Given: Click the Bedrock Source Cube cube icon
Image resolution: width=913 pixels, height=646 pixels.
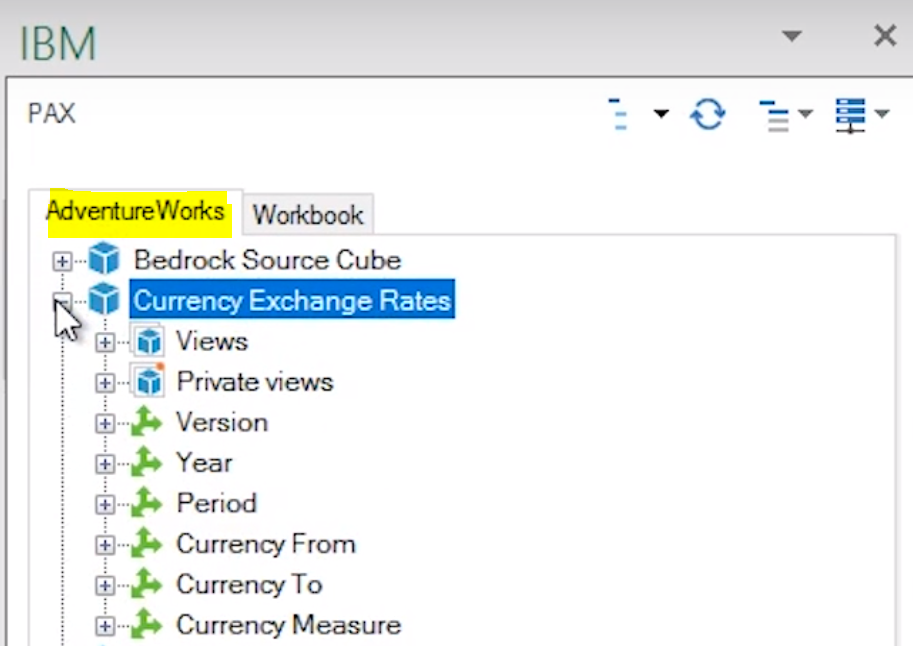Looking at the screenshot, I should [x=104, y=259].
